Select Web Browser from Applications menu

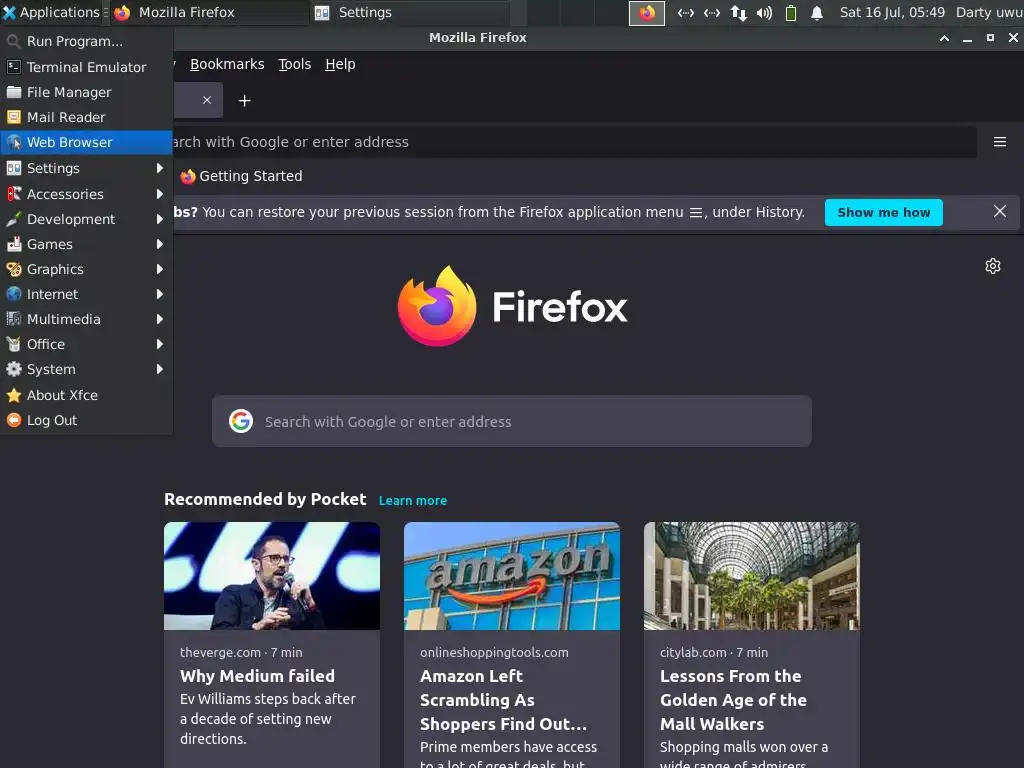(86, 142)
